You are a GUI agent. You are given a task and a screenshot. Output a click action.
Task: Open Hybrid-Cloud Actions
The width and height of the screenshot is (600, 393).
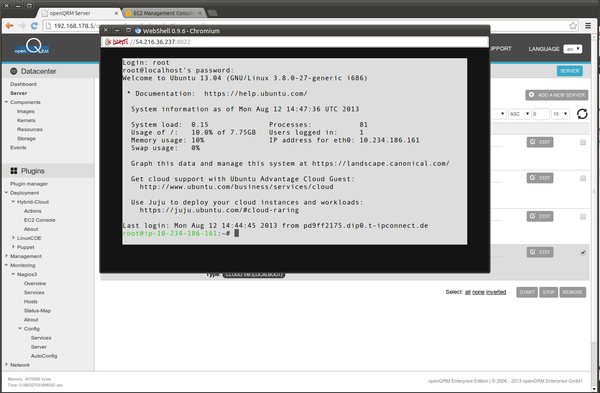tap(33, 211)
